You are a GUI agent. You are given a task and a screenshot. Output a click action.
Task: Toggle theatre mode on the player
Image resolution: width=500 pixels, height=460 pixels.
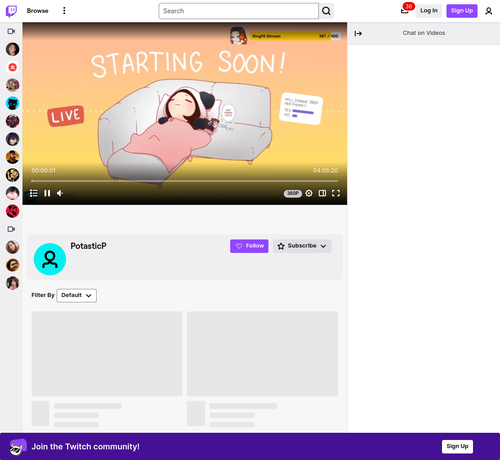[322, 193]
